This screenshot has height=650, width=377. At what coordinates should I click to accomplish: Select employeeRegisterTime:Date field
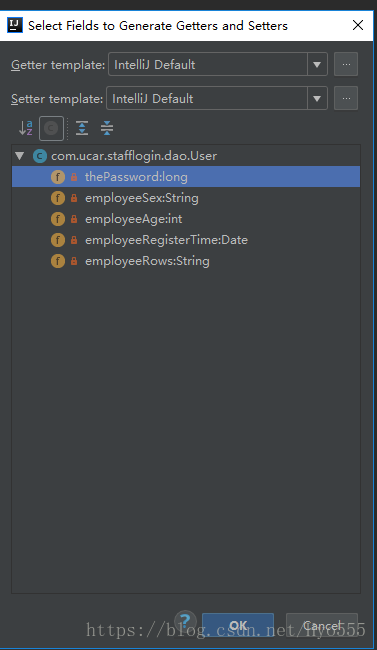pos(186,240)
